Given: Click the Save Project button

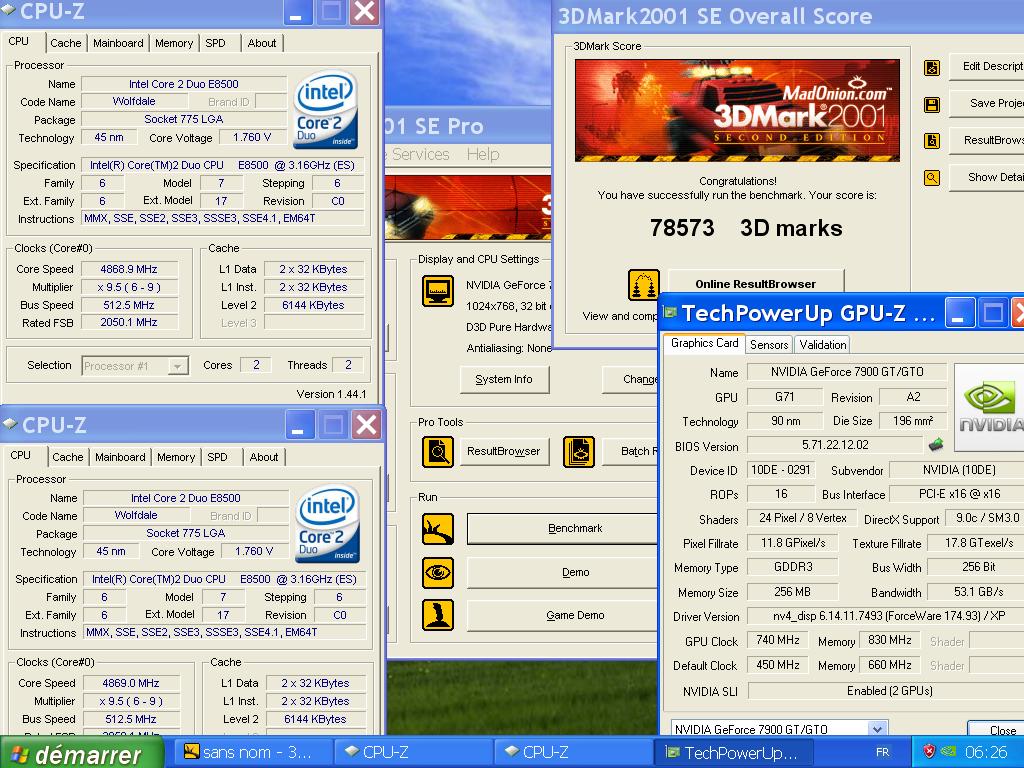Looking at the screenshot, I should tap(987, 103).
